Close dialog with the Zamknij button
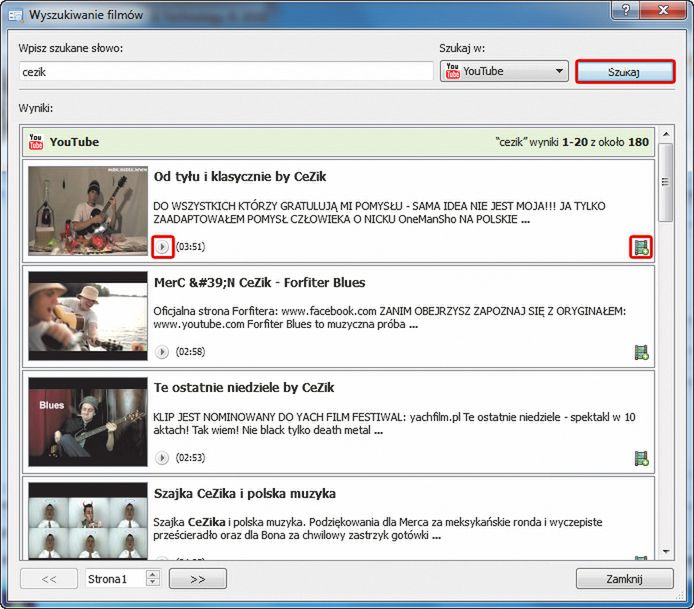 pyautogui.click(x=625, y=579)
